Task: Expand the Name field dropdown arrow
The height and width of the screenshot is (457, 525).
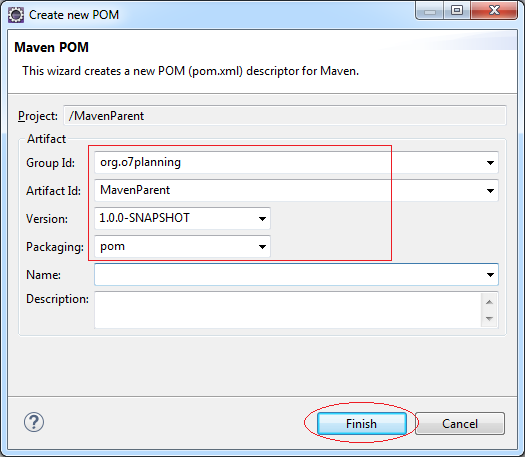Action: [x=490, y=275]
